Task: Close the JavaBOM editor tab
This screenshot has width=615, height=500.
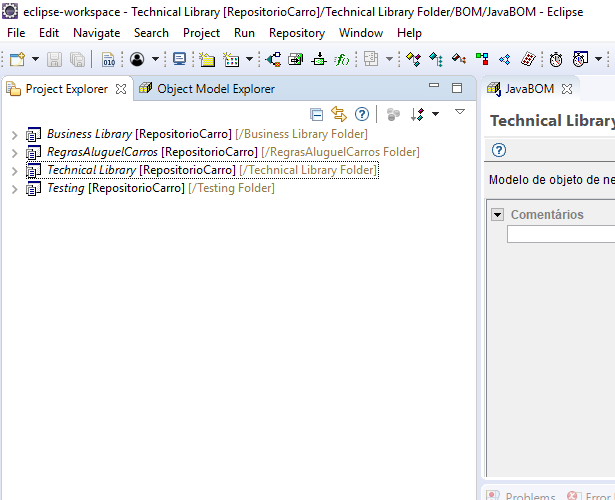Action: pyautogui.click(x=567, y=89)
